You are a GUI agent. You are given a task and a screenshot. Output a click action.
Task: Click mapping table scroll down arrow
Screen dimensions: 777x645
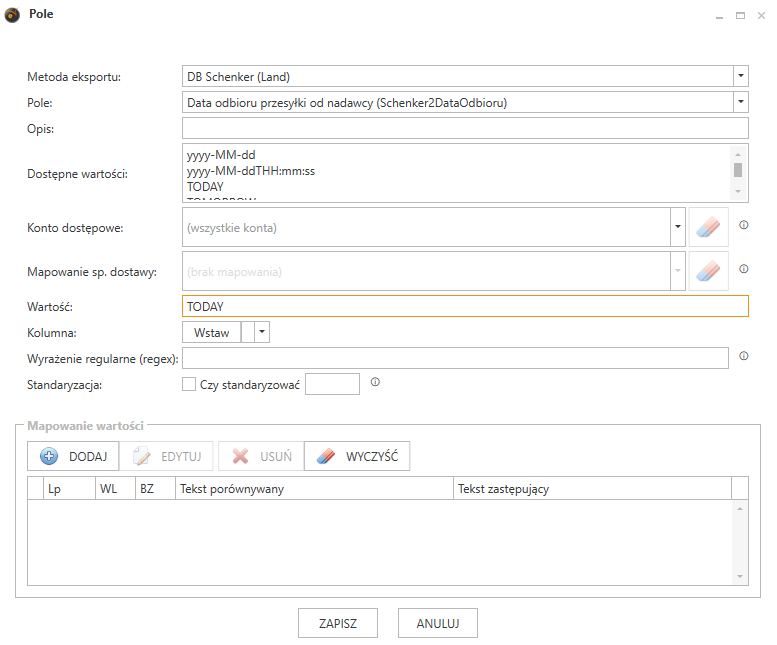pos(739,576)
